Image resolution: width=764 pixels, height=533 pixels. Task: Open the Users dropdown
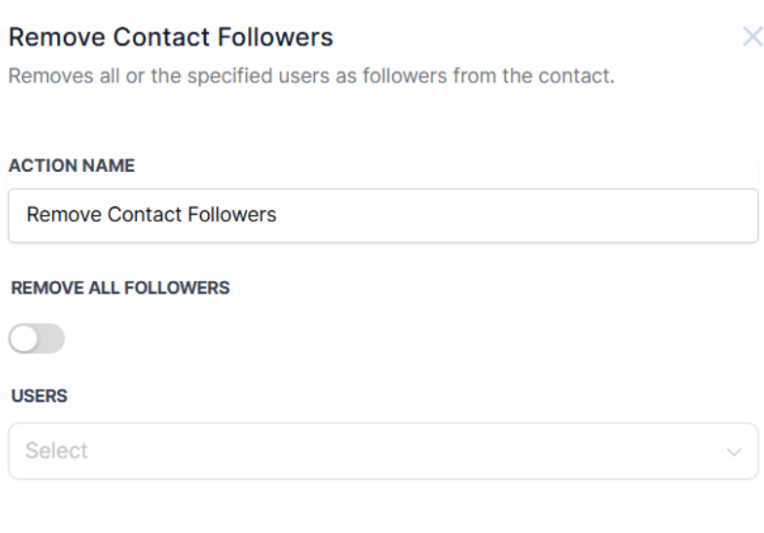(383, 451)
